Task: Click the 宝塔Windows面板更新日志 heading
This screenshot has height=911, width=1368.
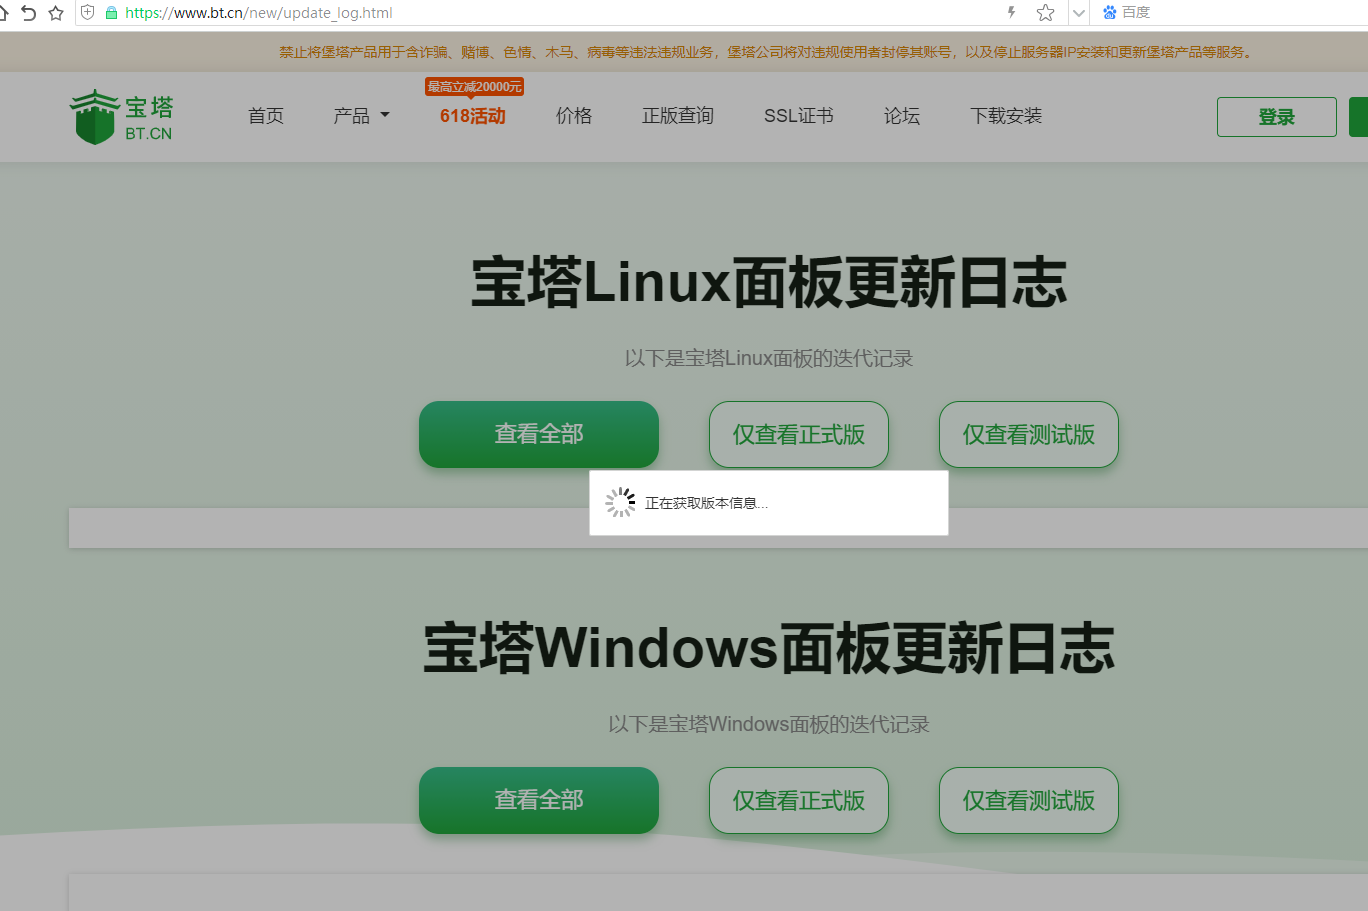Action: tap(769, 648)
